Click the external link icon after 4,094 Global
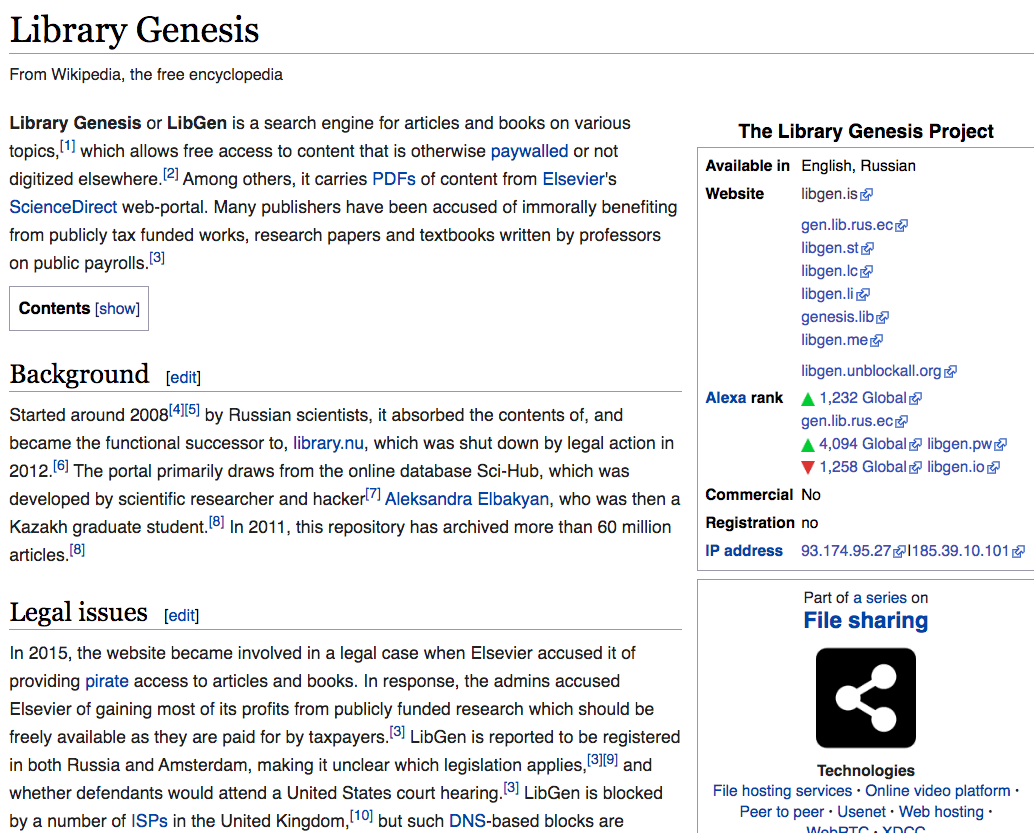 click(915, 445)
